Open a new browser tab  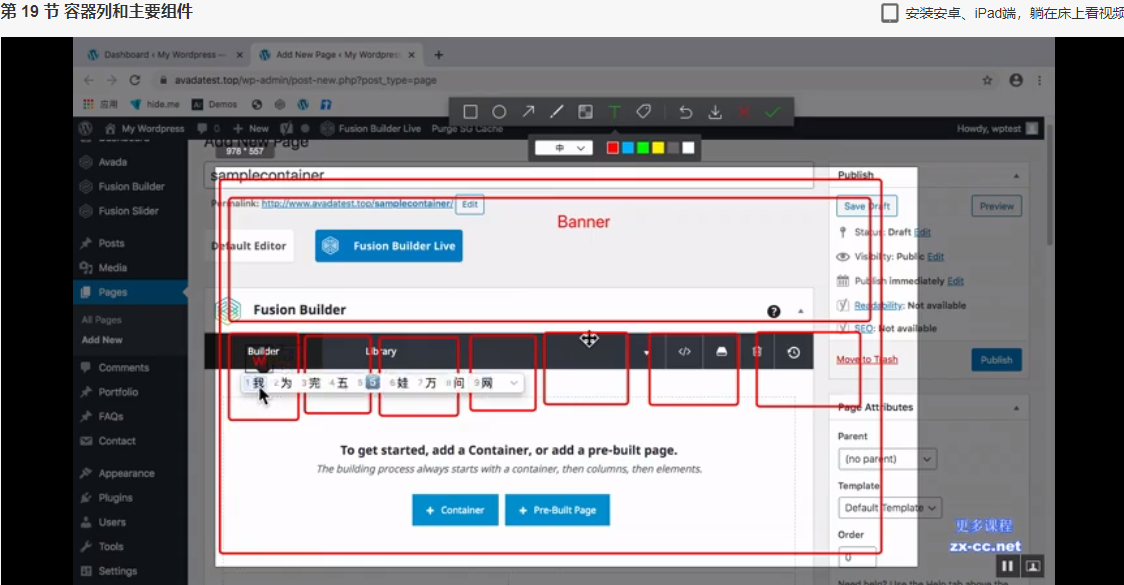click(439, 54)
